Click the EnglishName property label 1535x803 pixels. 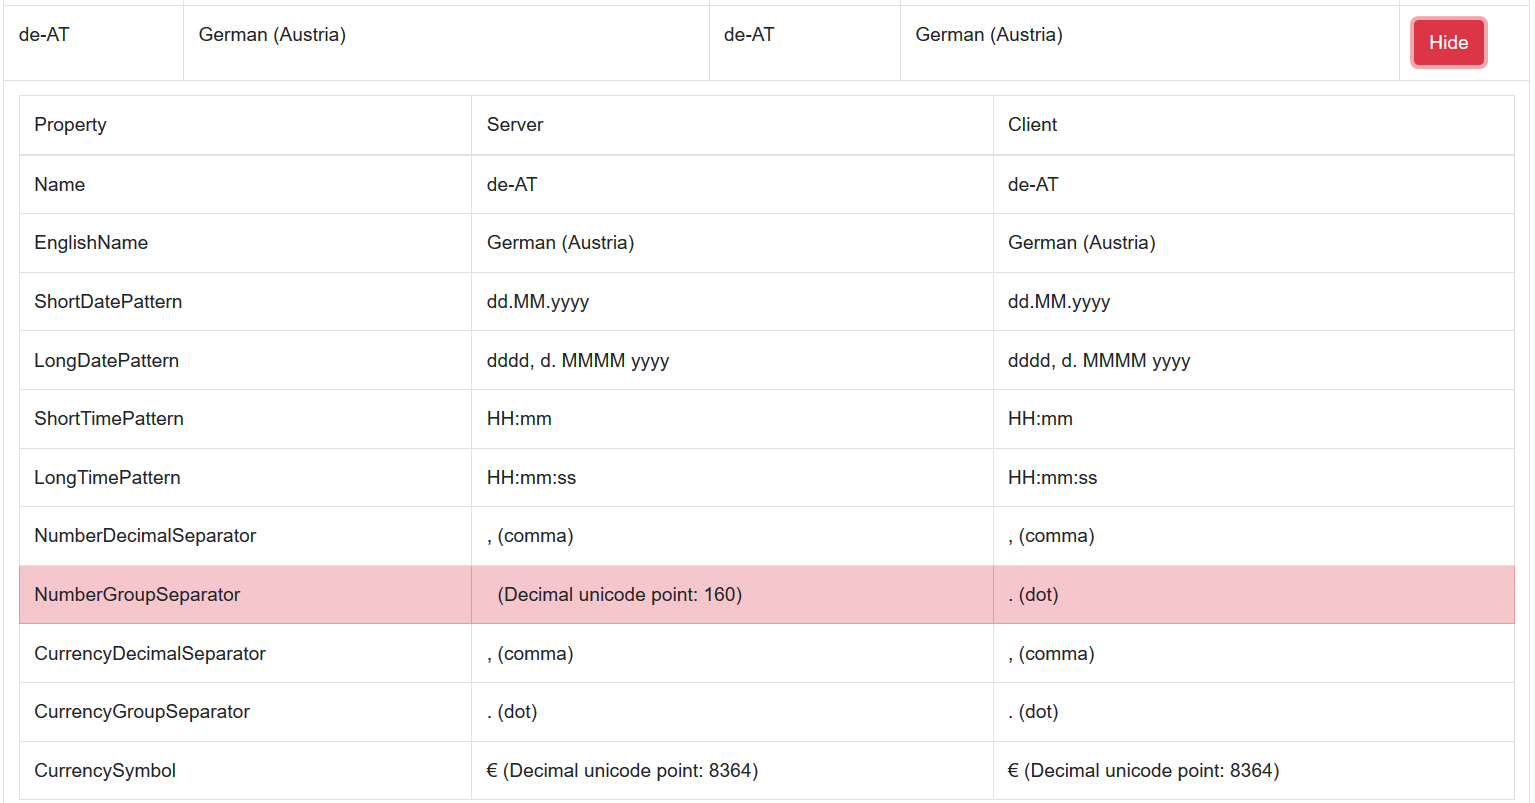(x=91, y=242)
